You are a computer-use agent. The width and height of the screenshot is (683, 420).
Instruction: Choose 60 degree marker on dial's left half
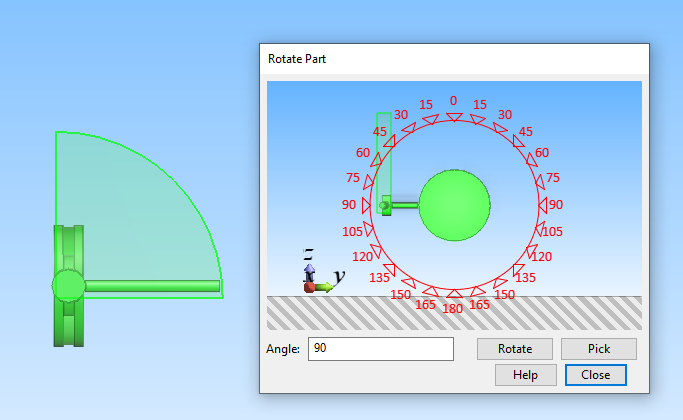[376, 160]
